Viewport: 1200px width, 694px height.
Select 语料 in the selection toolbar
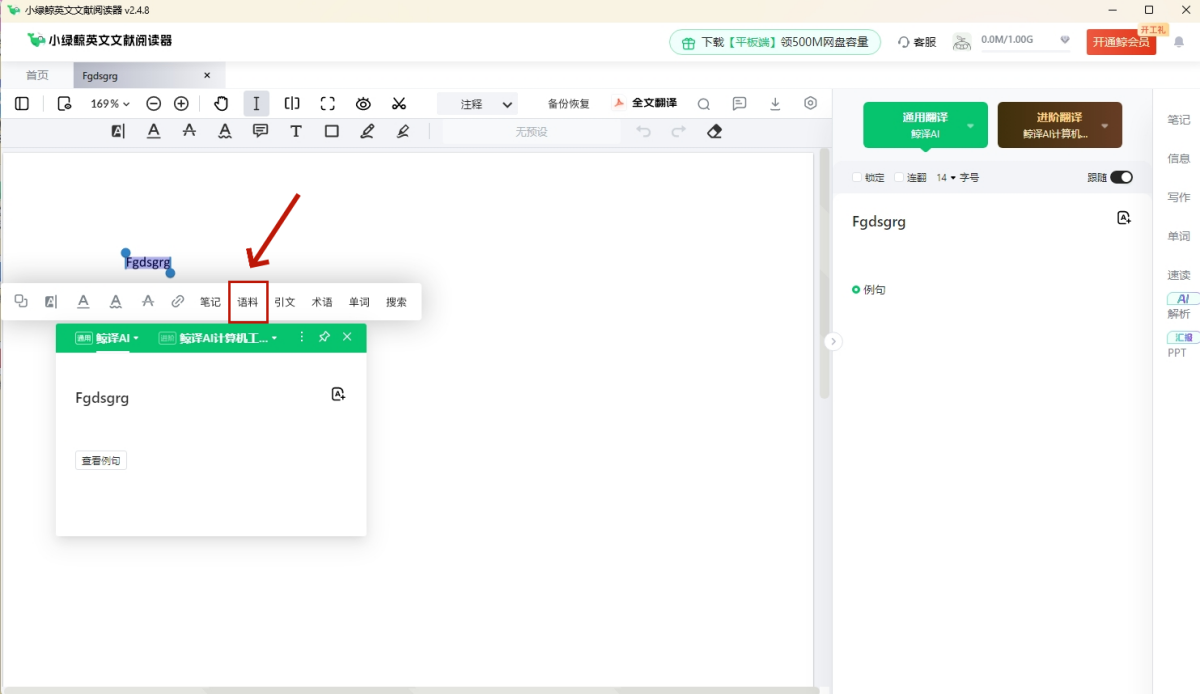coord(248,301)
